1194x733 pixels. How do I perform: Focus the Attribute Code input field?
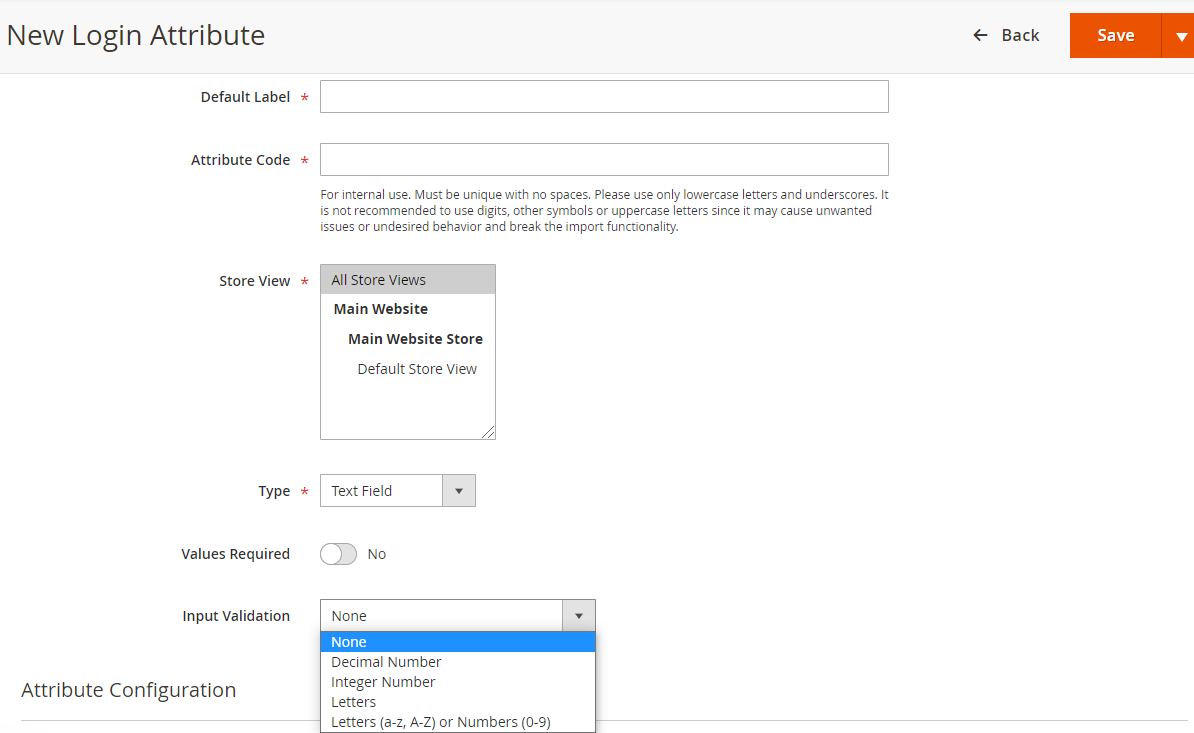604,160
